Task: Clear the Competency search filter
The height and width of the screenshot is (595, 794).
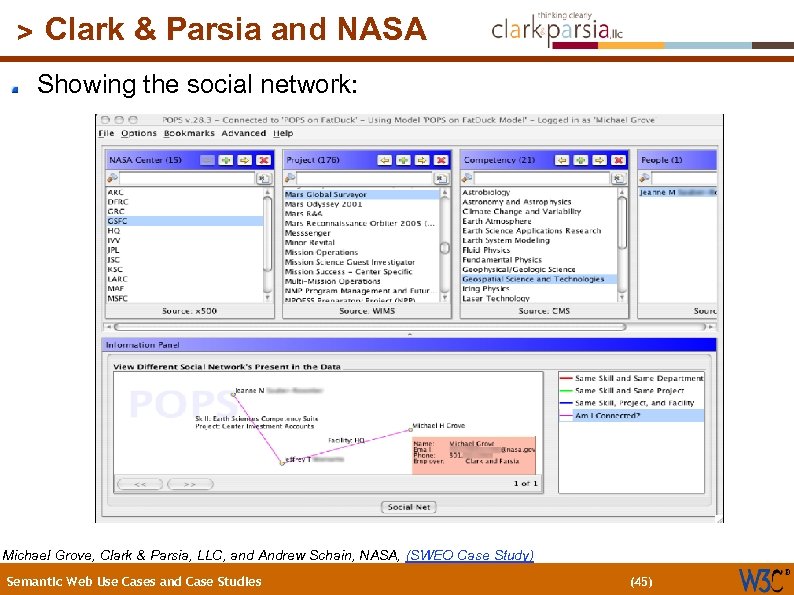Action: pyautogui.click(x=618, y=178)
